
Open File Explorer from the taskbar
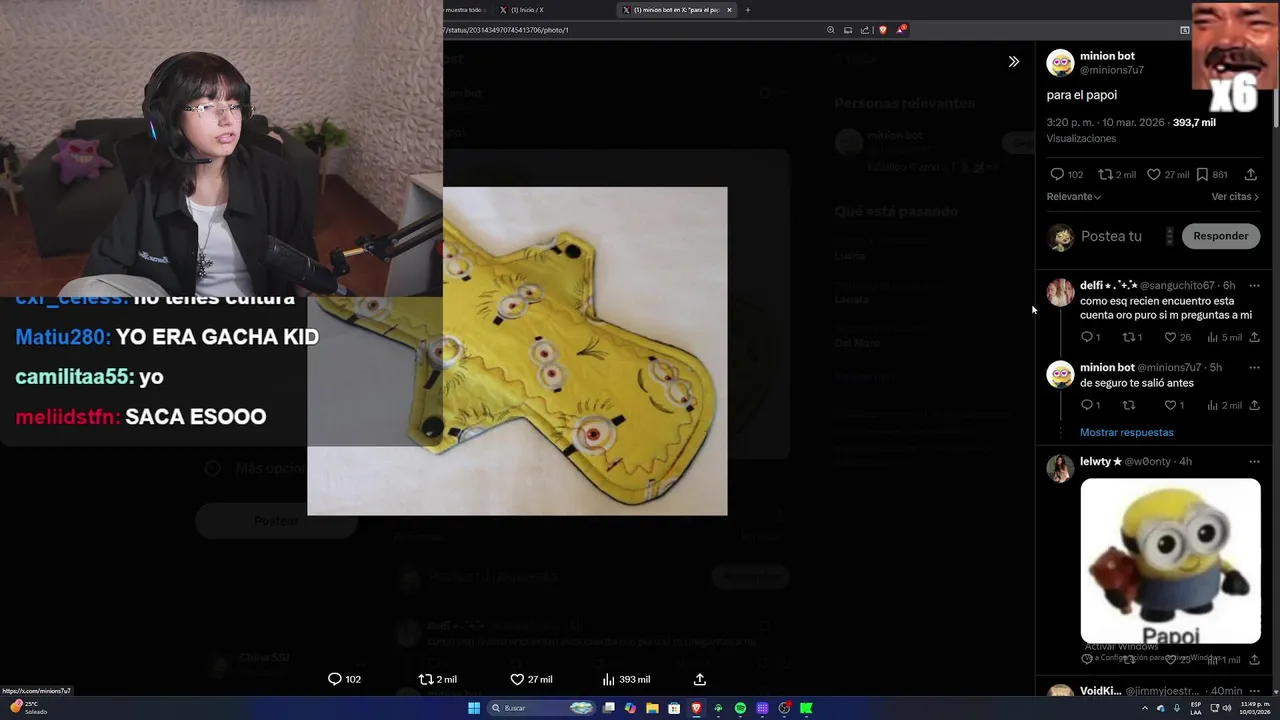pyautogui.click(x=652, y=708)
